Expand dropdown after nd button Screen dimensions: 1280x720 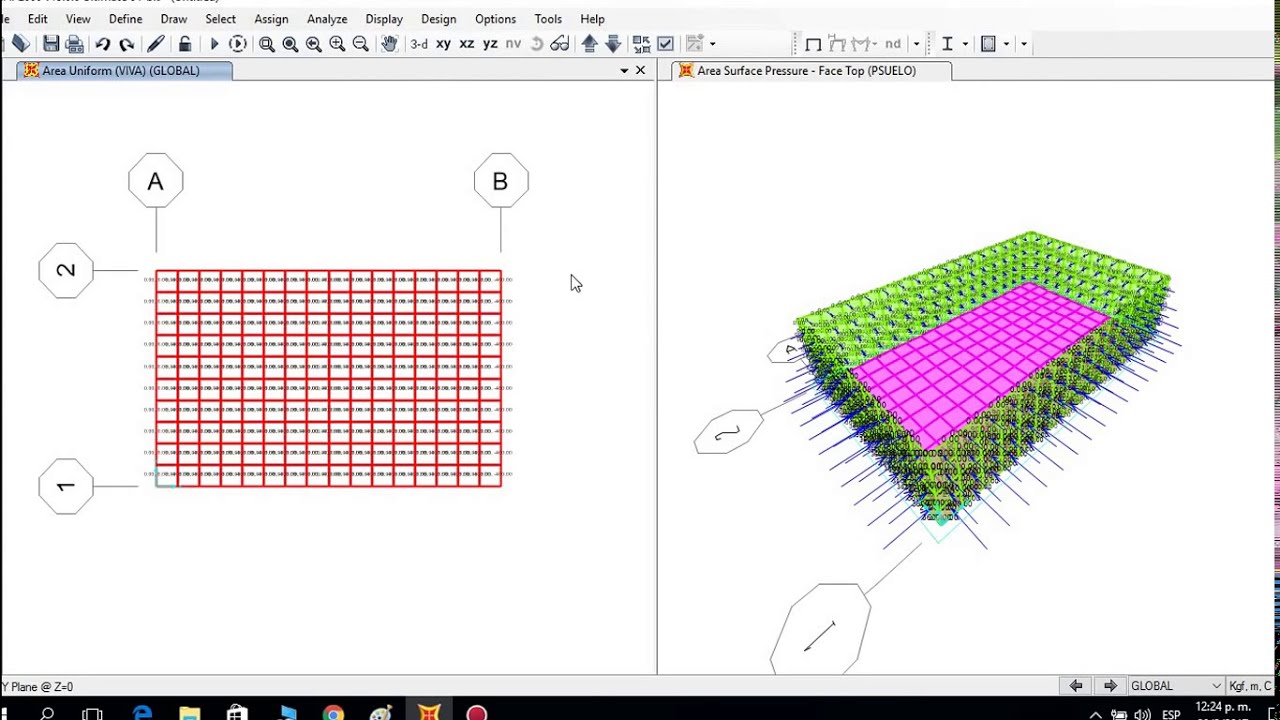pyautogui.click(x=916, y=44)
